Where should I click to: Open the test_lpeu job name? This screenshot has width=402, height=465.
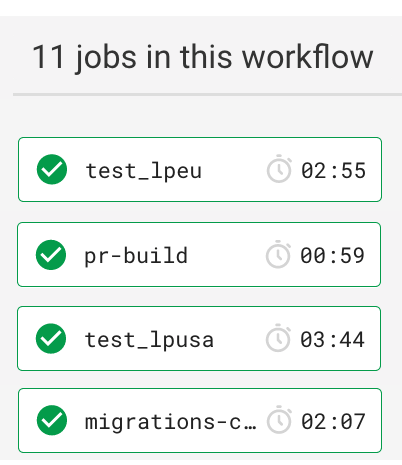[144, 171]
